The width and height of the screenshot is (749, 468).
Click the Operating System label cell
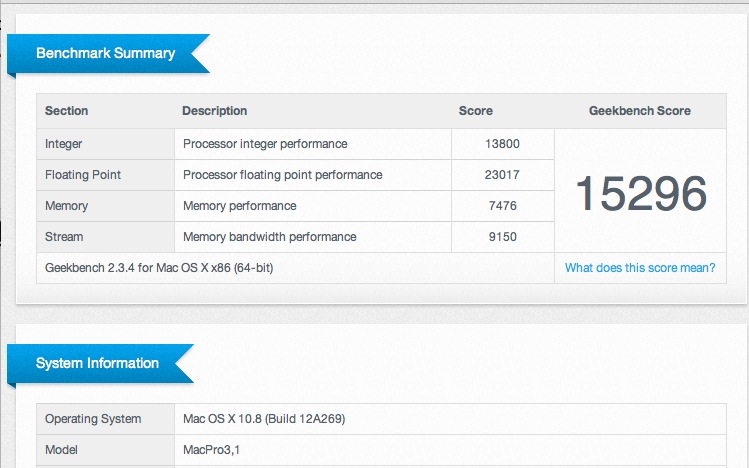point(106,419)
